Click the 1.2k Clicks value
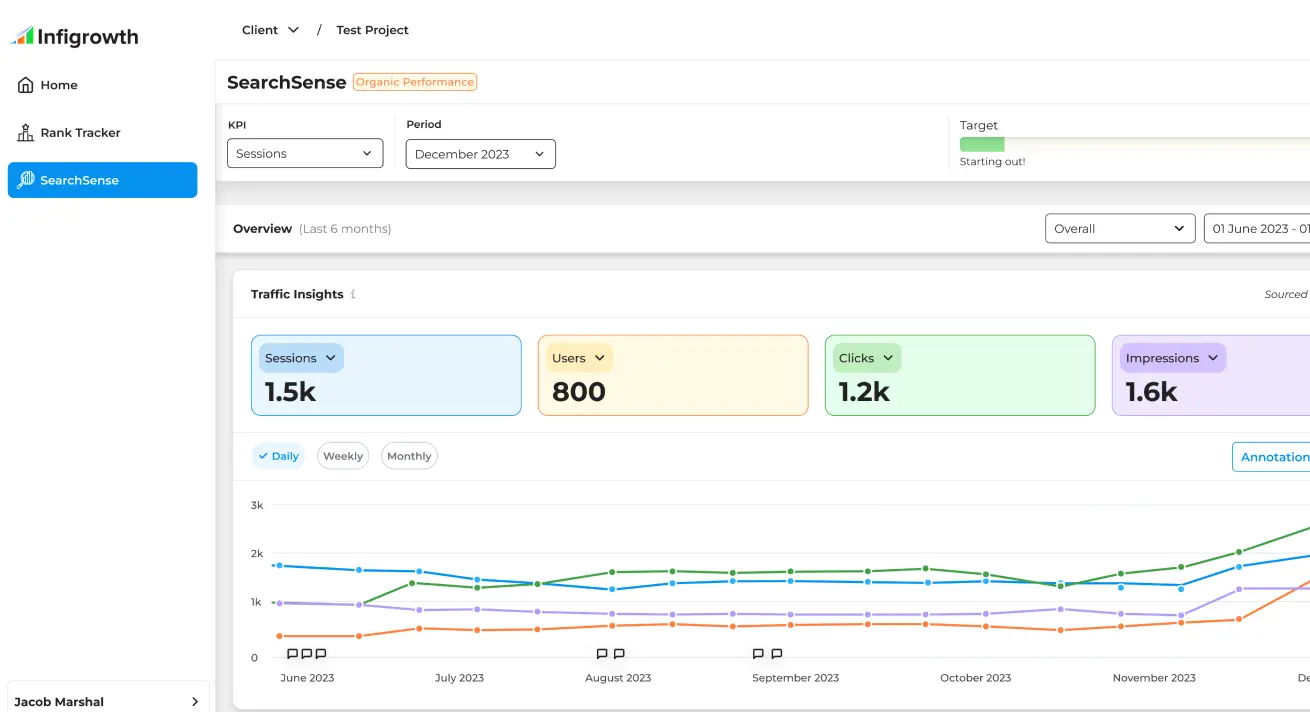The height and width of the screenshot is (712, 1310). 864,392
